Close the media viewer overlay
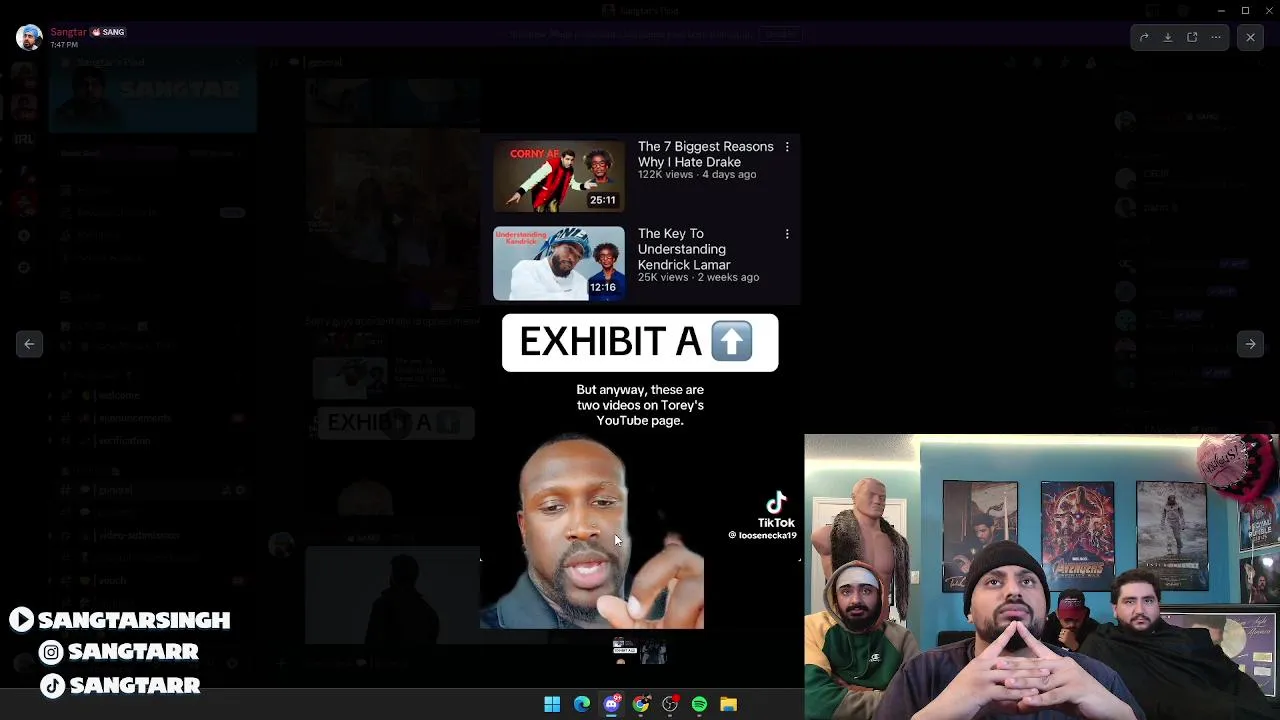Image resolution: width=1280 pixels, height=720 pixels. [1250, 37]
